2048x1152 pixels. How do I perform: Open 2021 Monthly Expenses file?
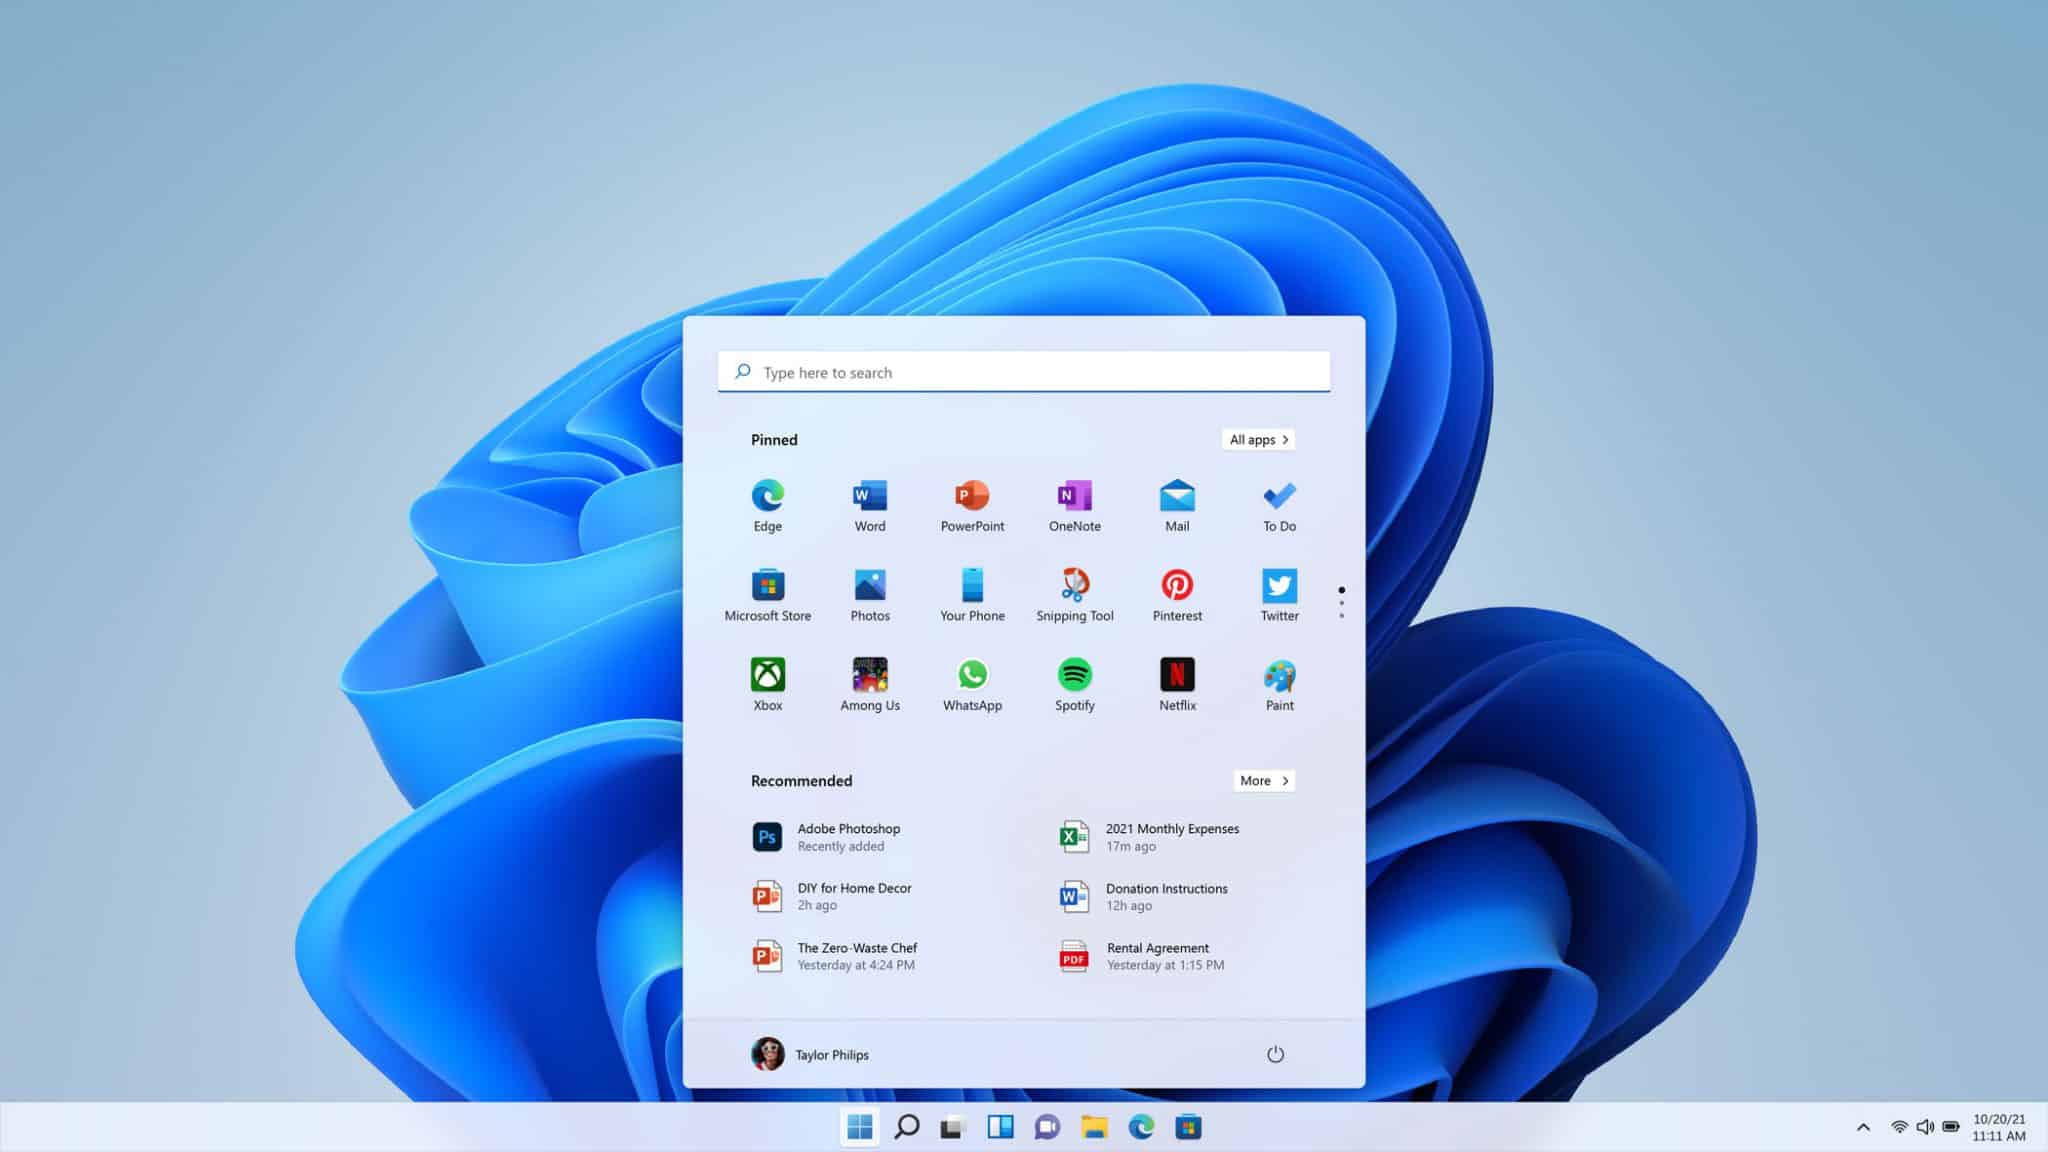coord(1173,836)
